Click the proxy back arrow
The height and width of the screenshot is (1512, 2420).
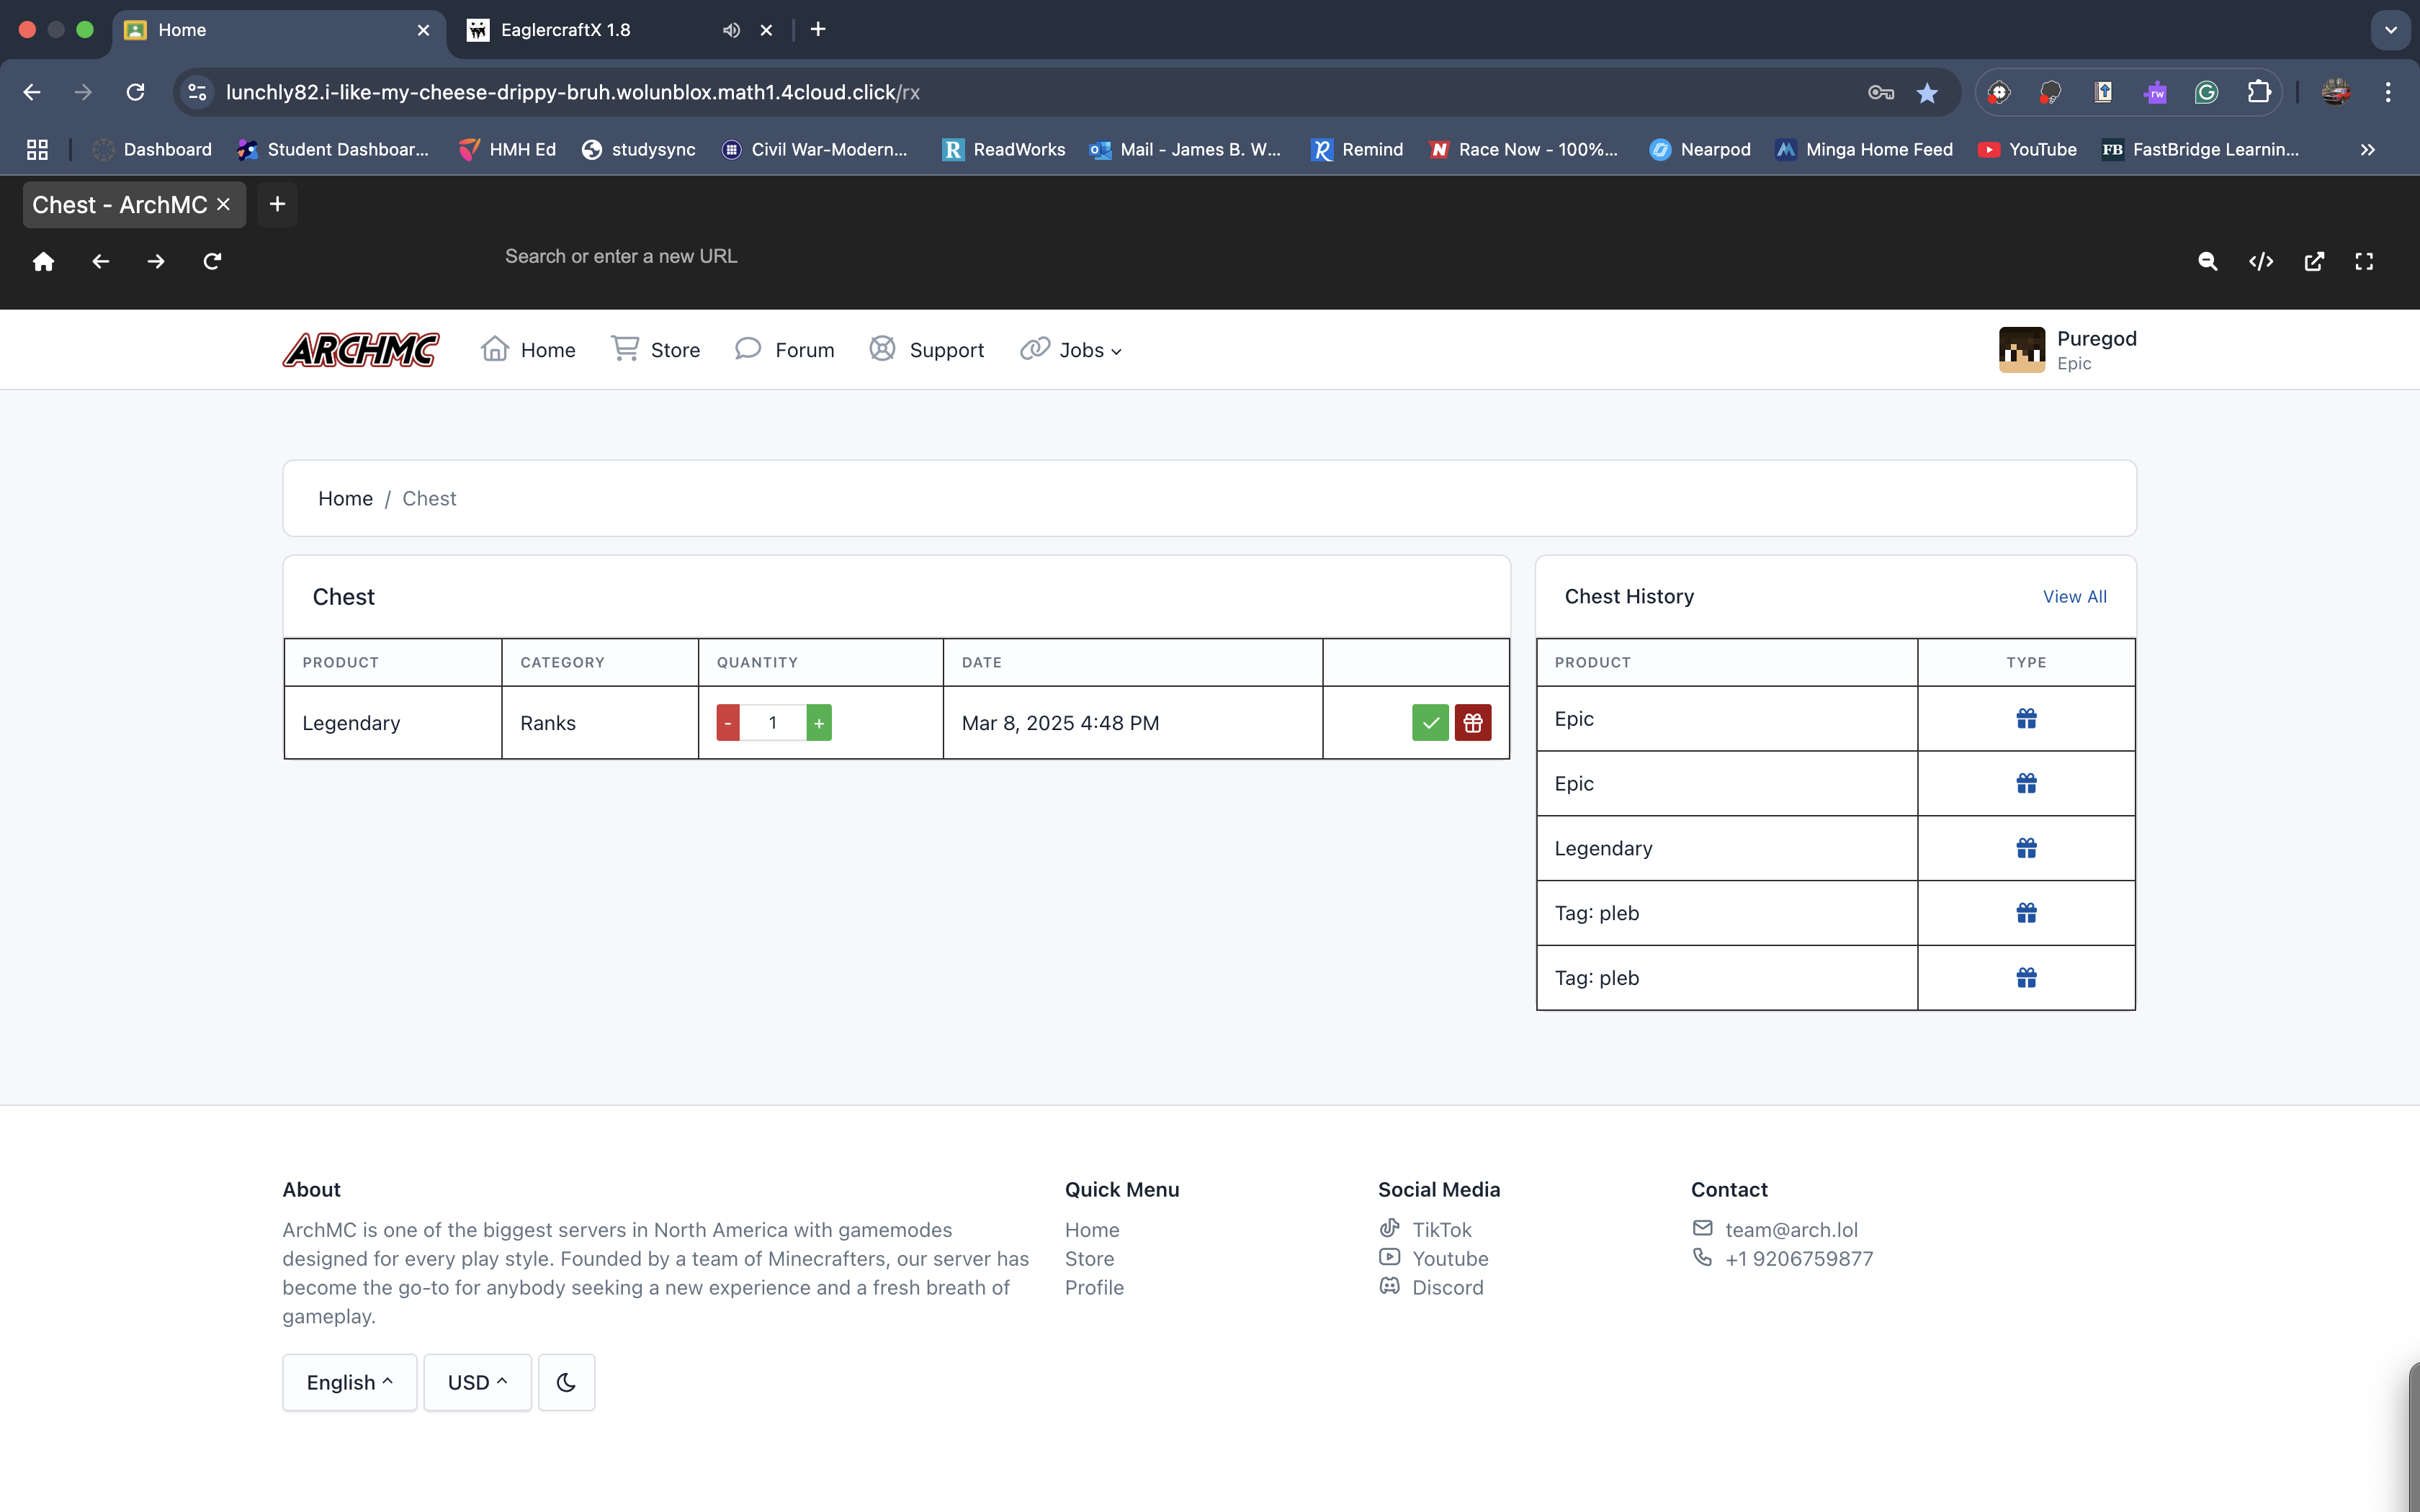(100, 261)
